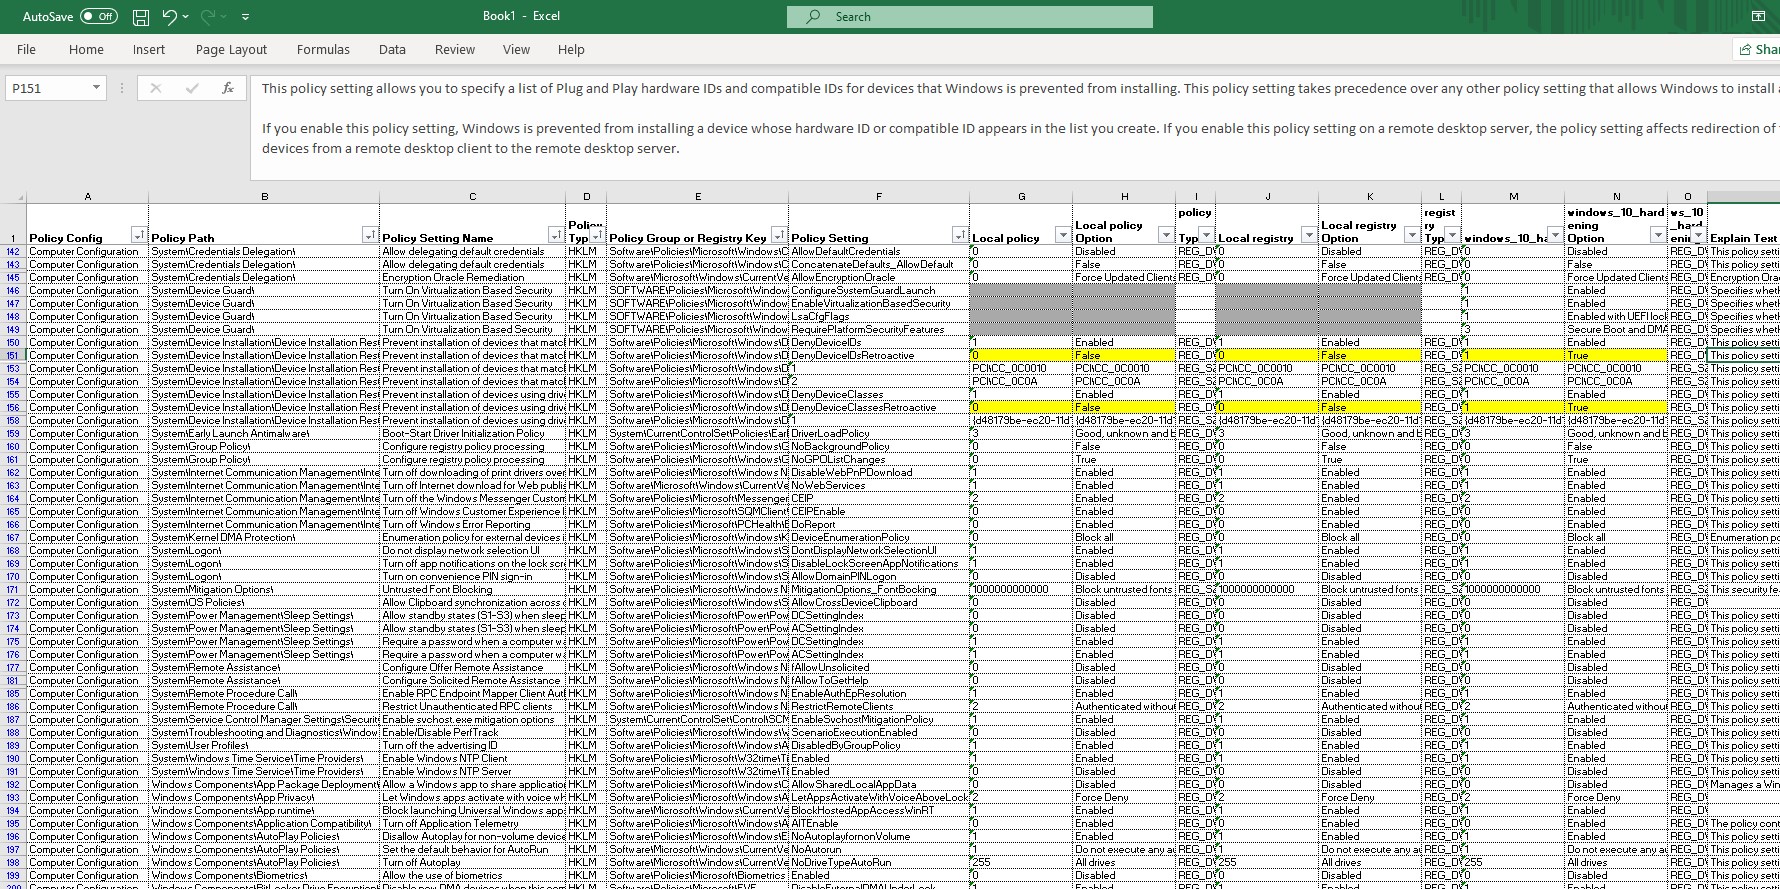Open the Local registry filter dropdown
Image resolution: width=1780 pixels, height=889 pixels.
(1308, 235)
